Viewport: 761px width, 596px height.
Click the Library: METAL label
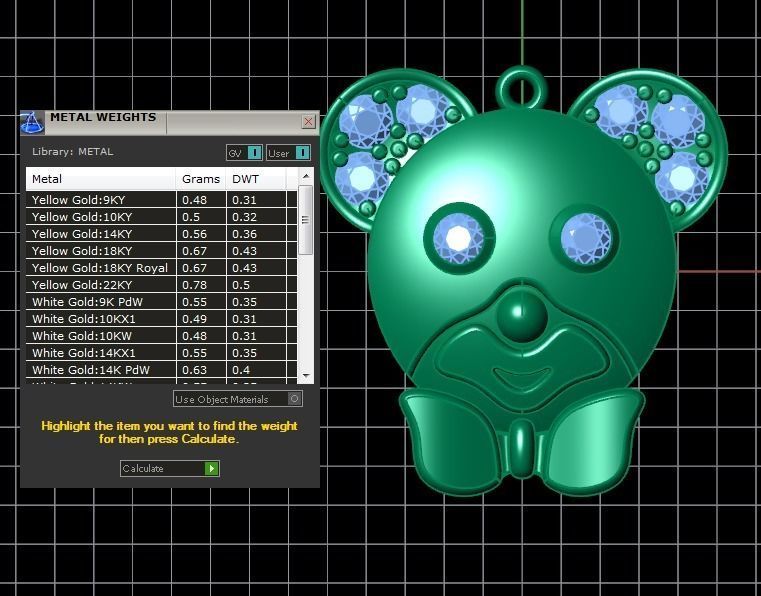(72, 151)
